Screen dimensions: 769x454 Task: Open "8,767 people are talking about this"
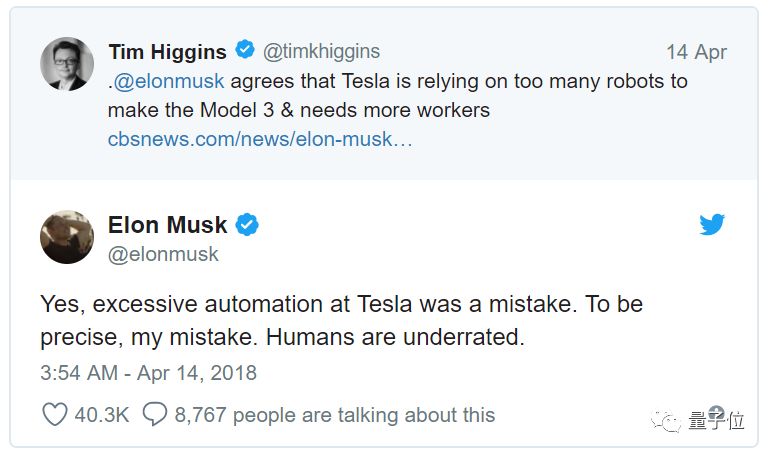334,414
